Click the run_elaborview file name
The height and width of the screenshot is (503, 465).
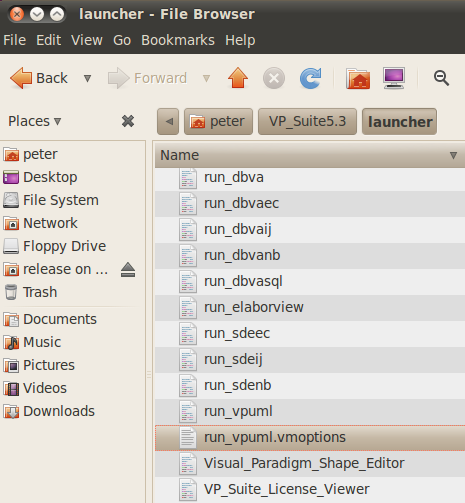pos(254,307)
